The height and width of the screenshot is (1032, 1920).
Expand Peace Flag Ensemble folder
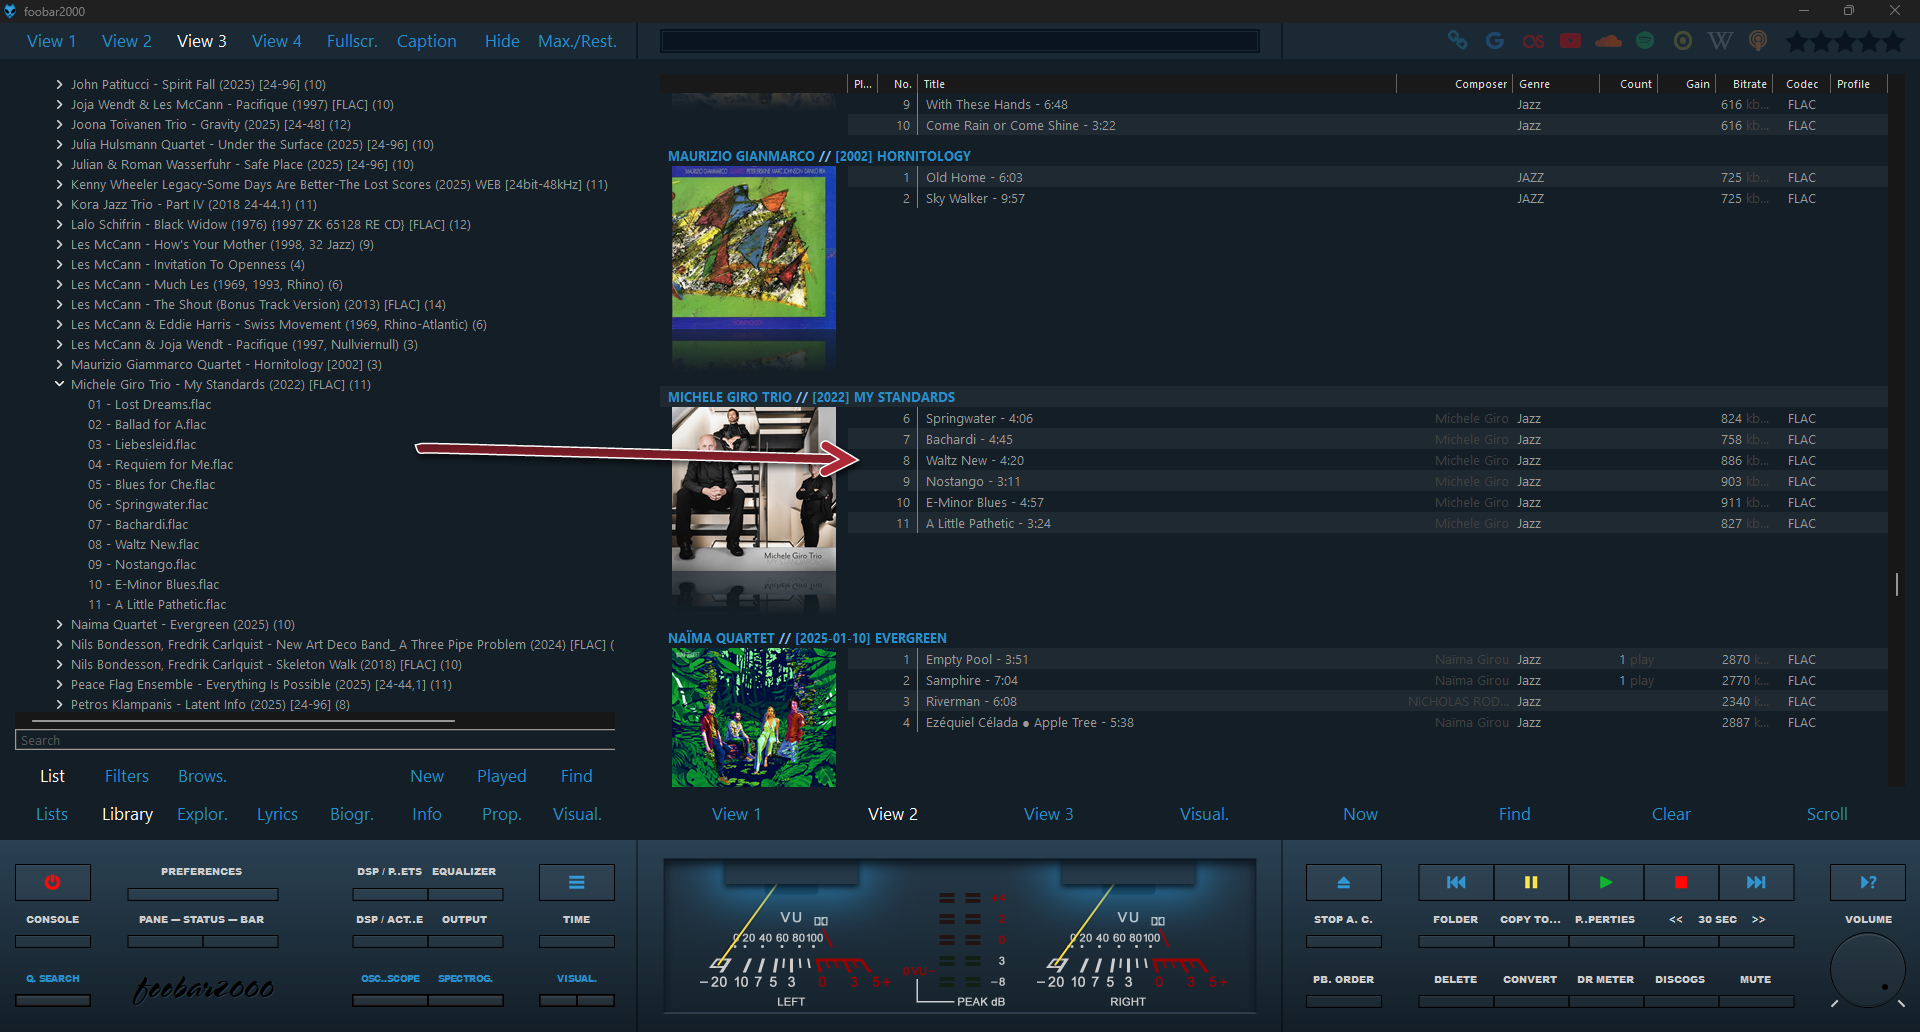(60, 684)
